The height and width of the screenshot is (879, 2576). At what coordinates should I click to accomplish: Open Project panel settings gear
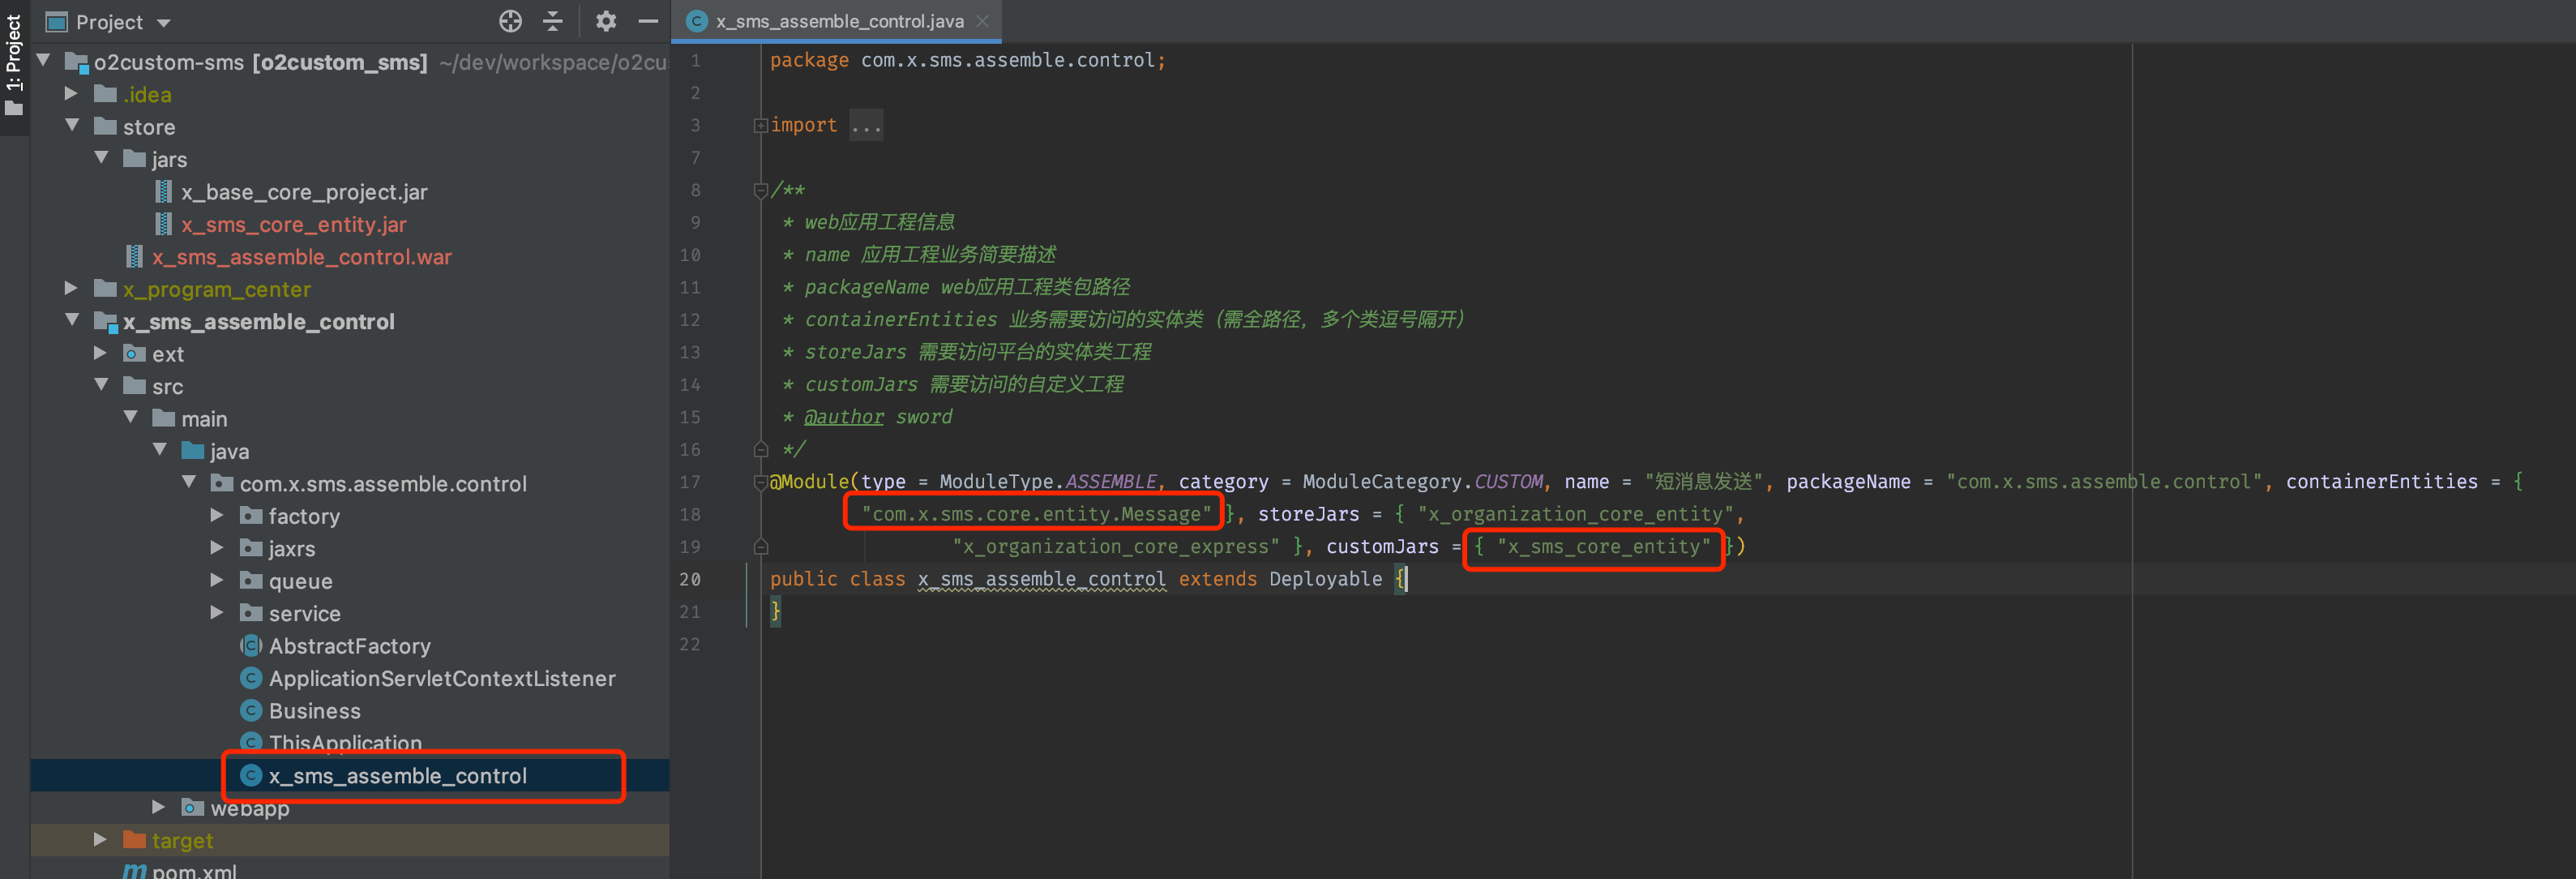pyautogui.click(x=605, y=21)
